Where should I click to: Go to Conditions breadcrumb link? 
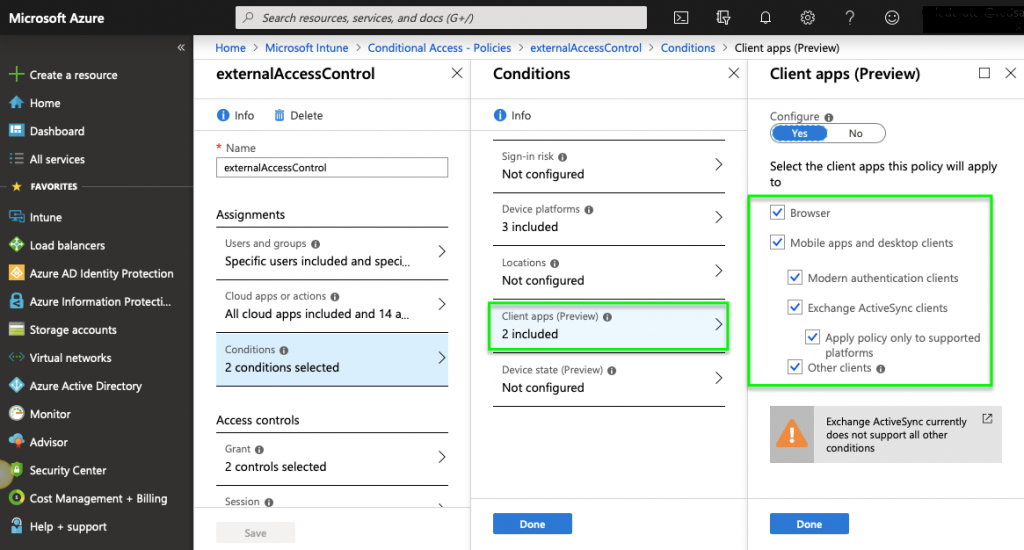(x=688, y=48)
